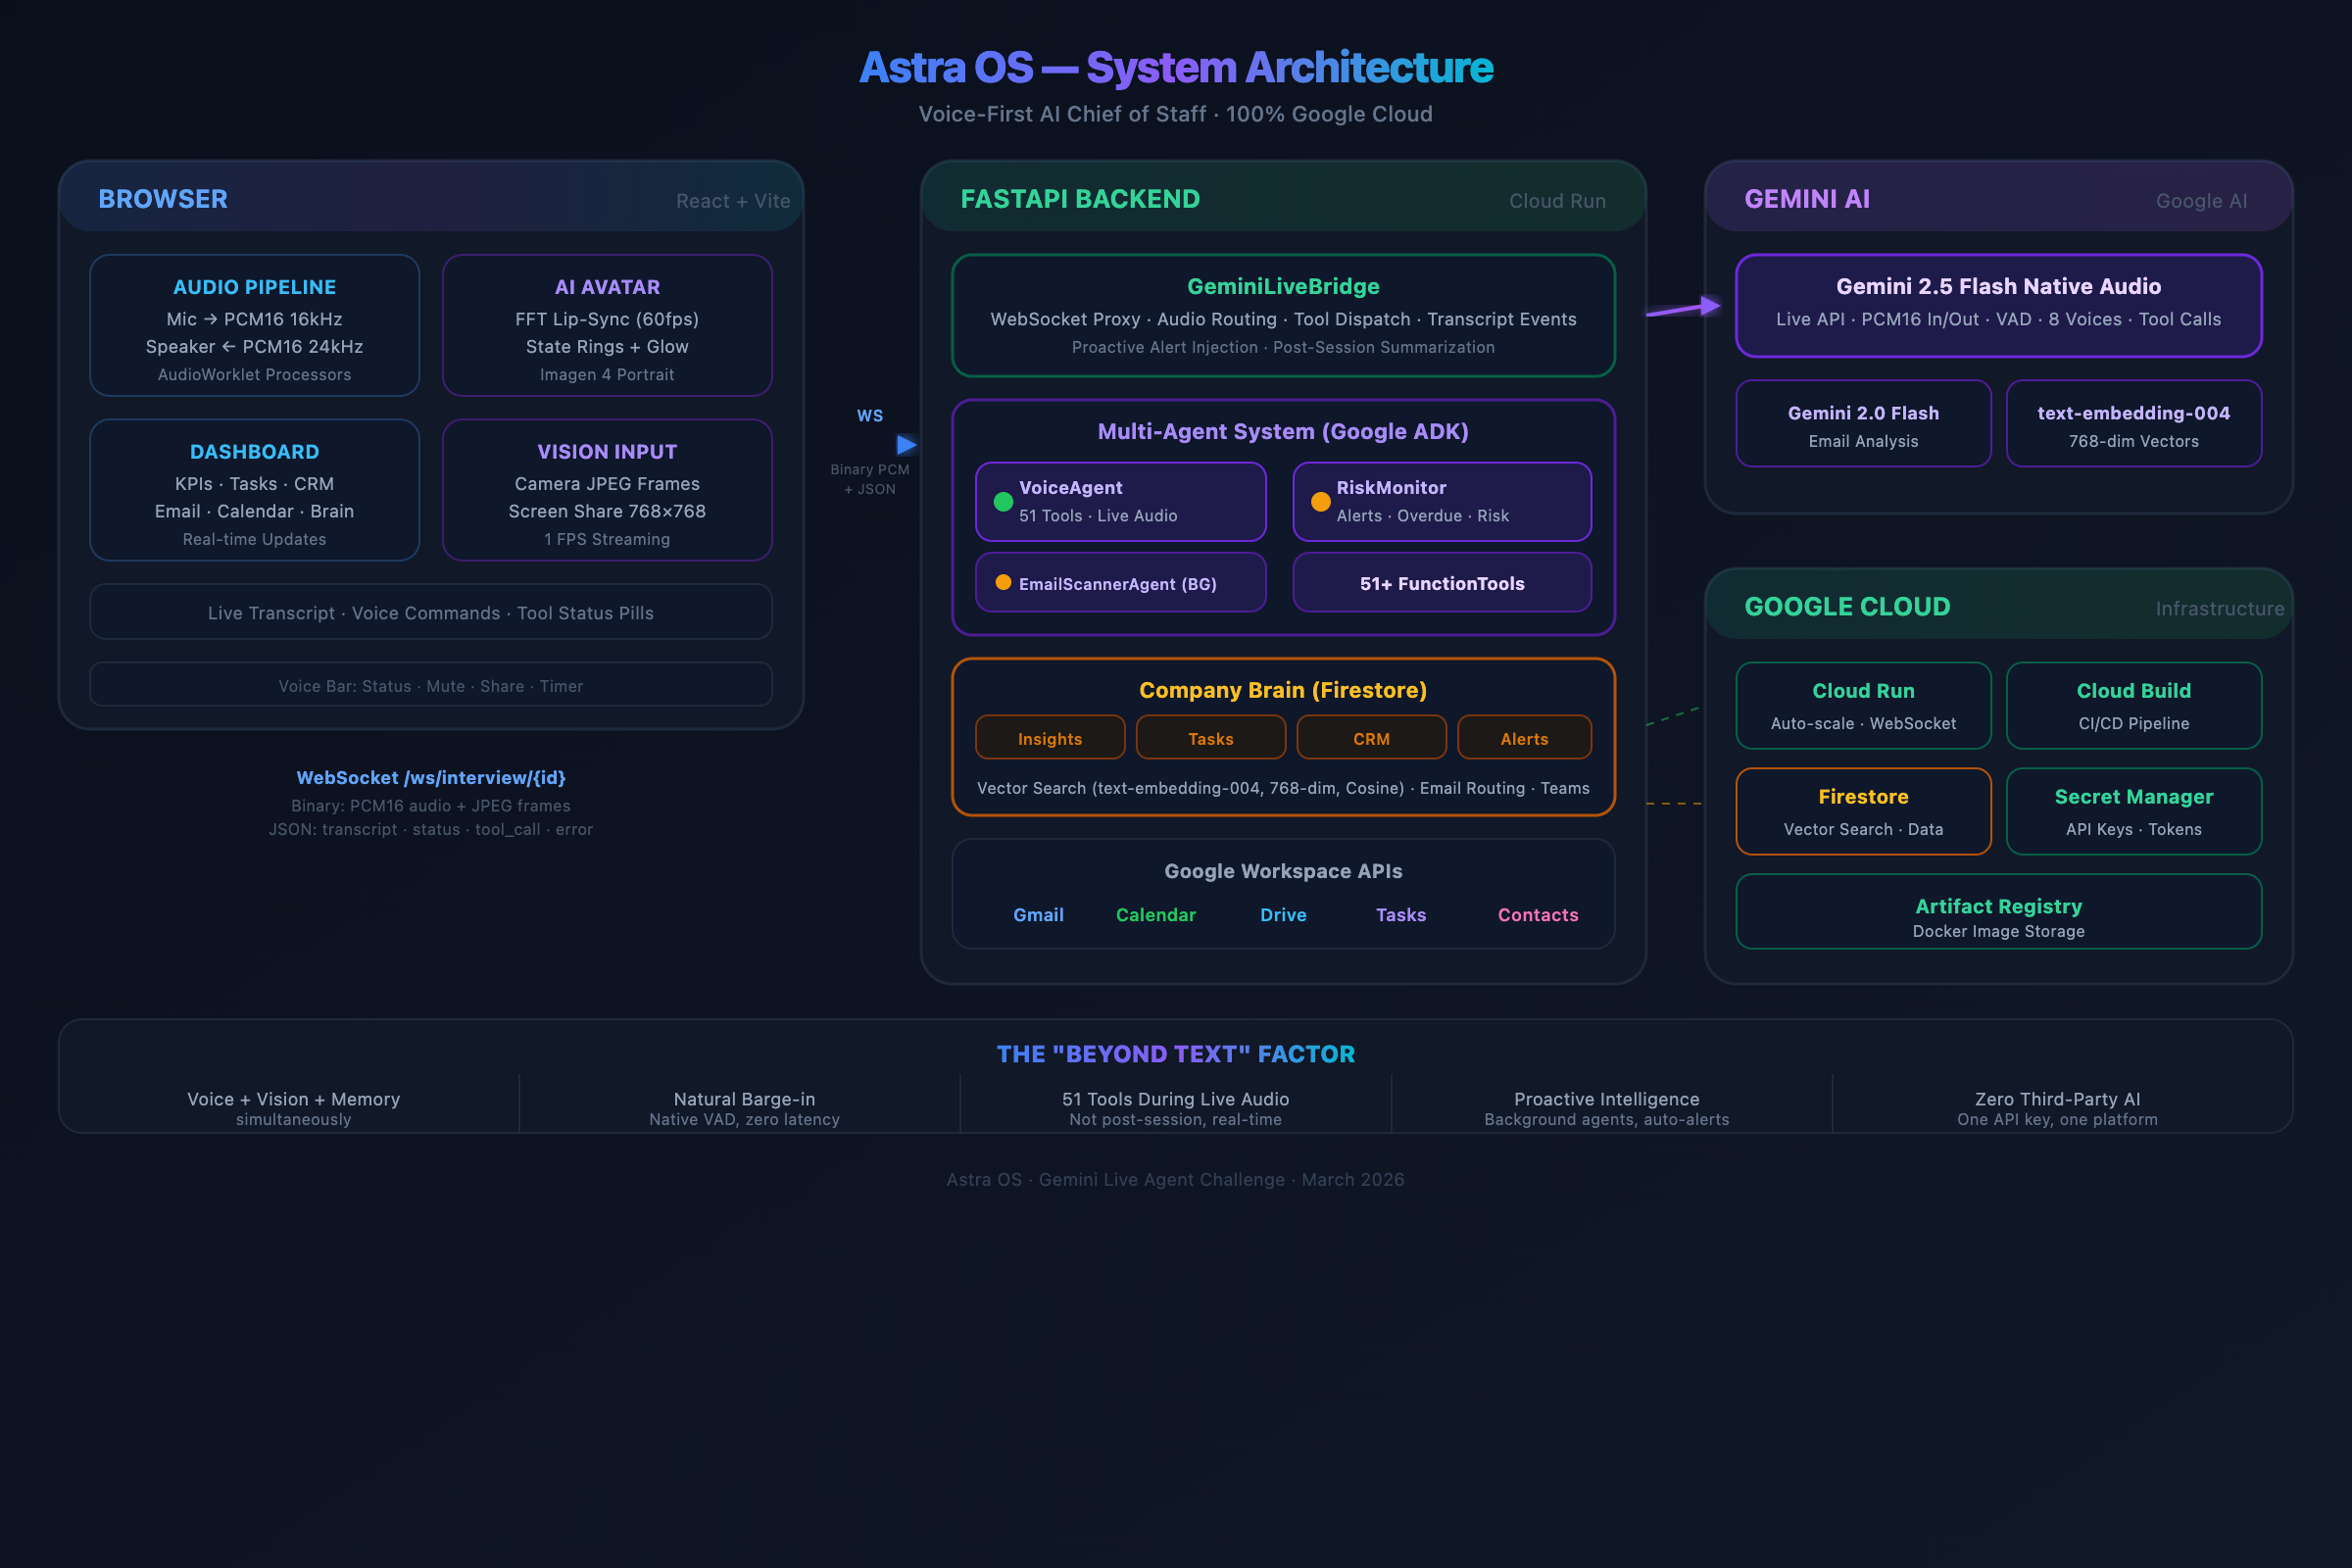Open the Gmail link under Workspace APIs
Image resolution: width=2352 pixels, height=1568 pixels.
pyautogui.click(x=1038, y=915)
